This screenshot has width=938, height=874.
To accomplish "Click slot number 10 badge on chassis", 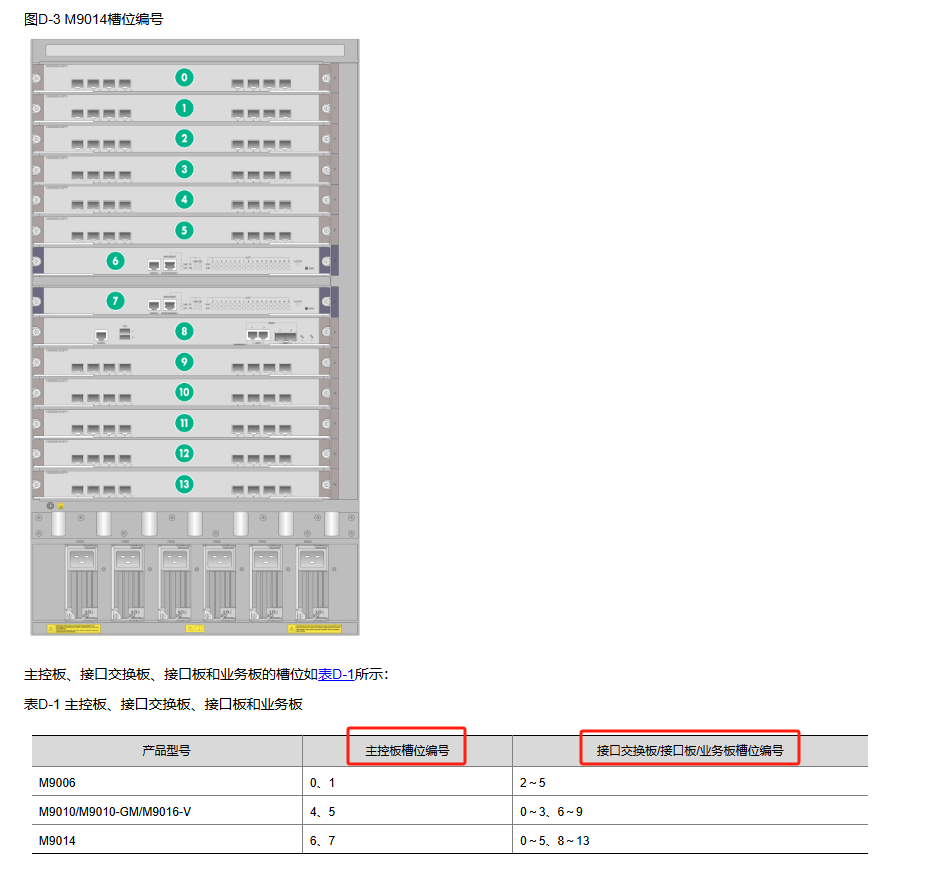I will [x=184, y=392].
